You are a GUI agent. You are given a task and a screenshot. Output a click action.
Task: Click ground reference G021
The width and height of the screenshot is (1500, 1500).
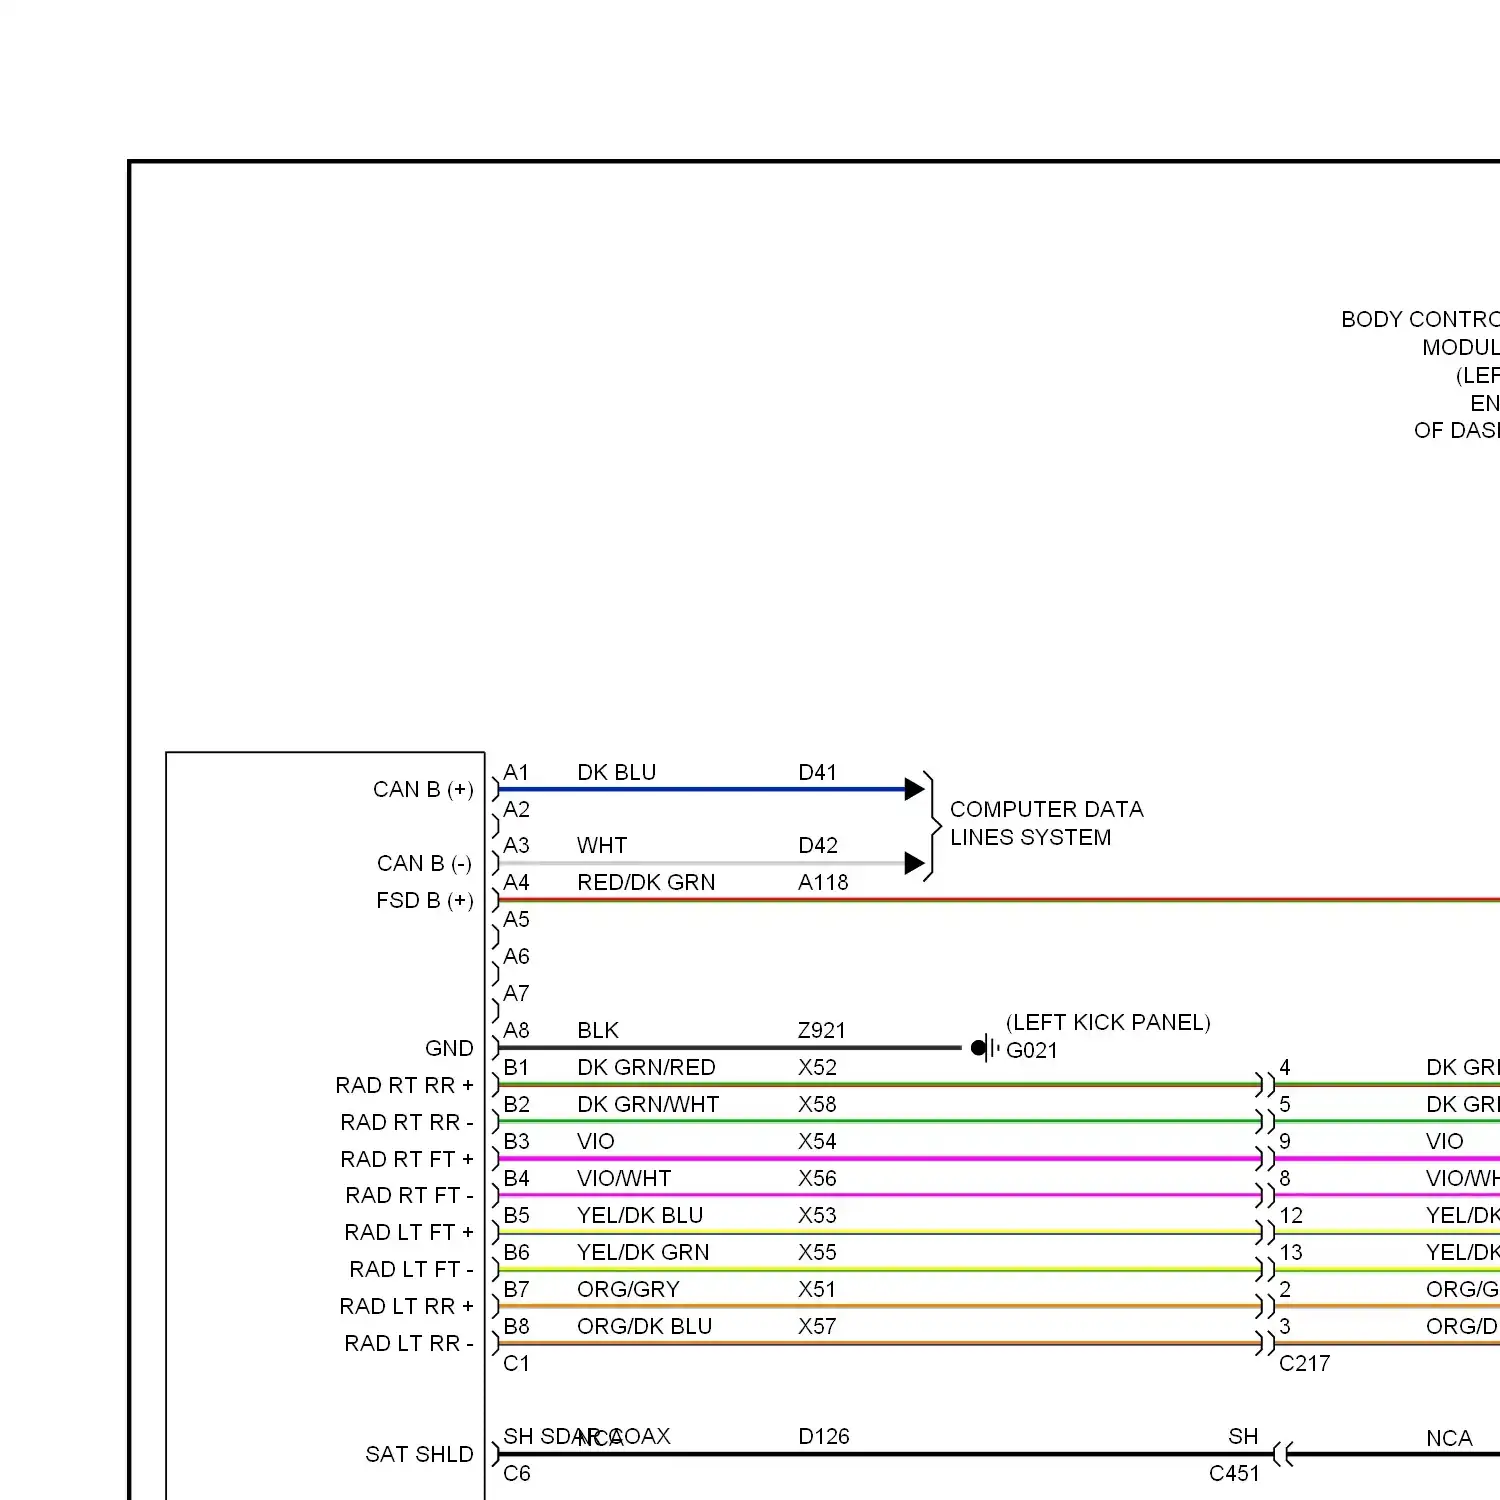[1032, 1050]
